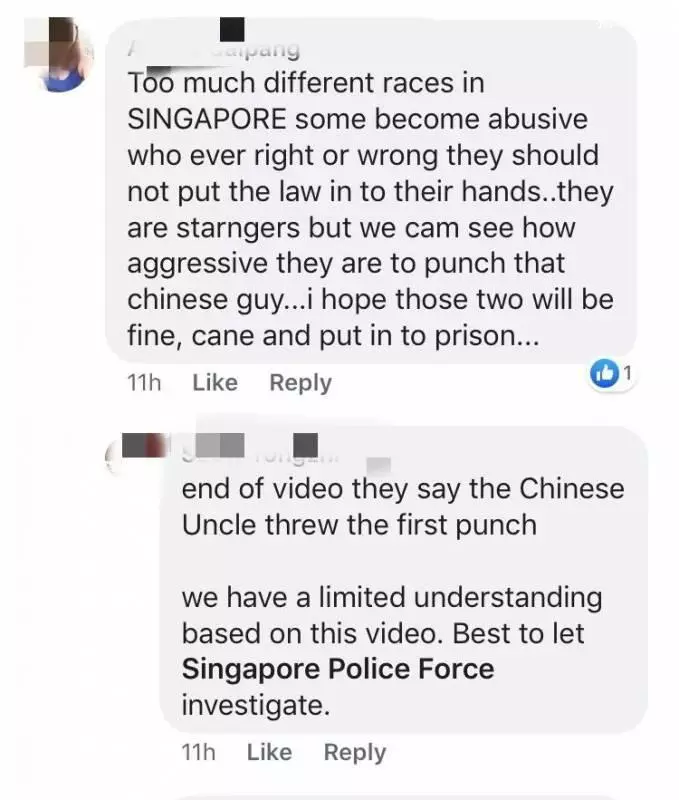This screenshot has height=800, width=679.
Task: Like the comment about different races
Action: pos(215,382)
